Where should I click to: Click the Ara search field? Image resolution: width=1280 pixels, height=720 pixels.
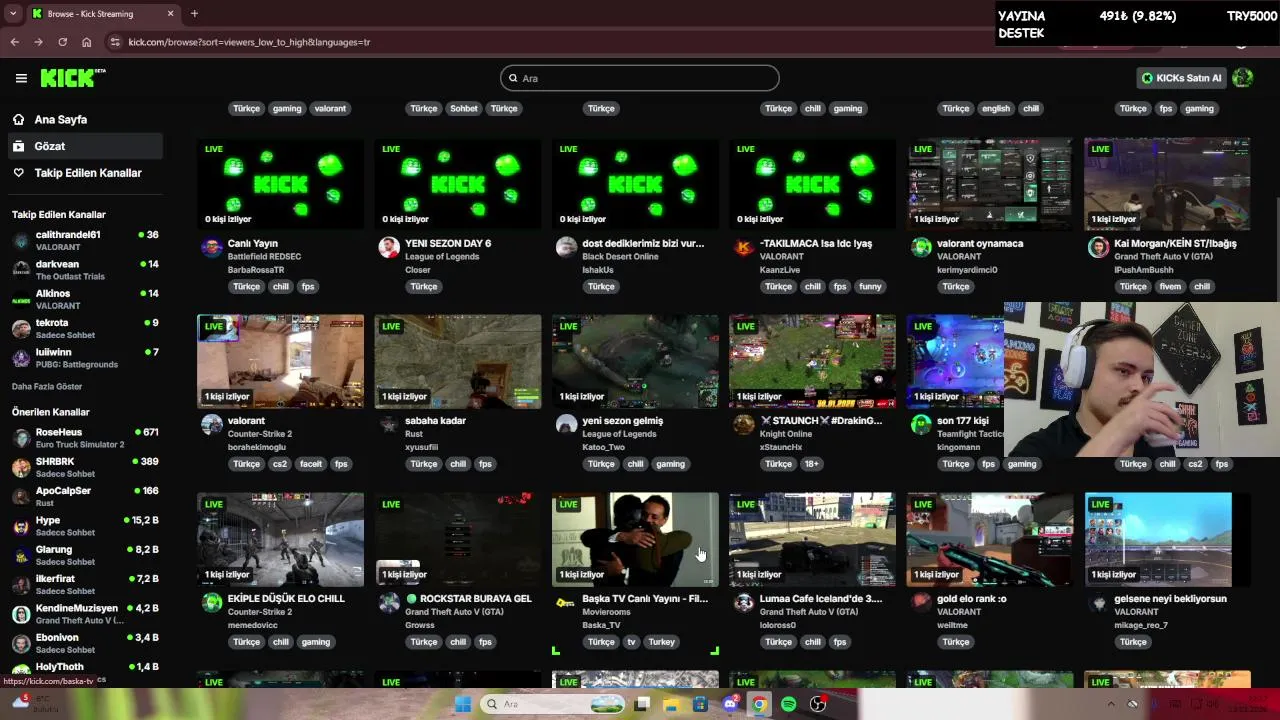point(640,78)
